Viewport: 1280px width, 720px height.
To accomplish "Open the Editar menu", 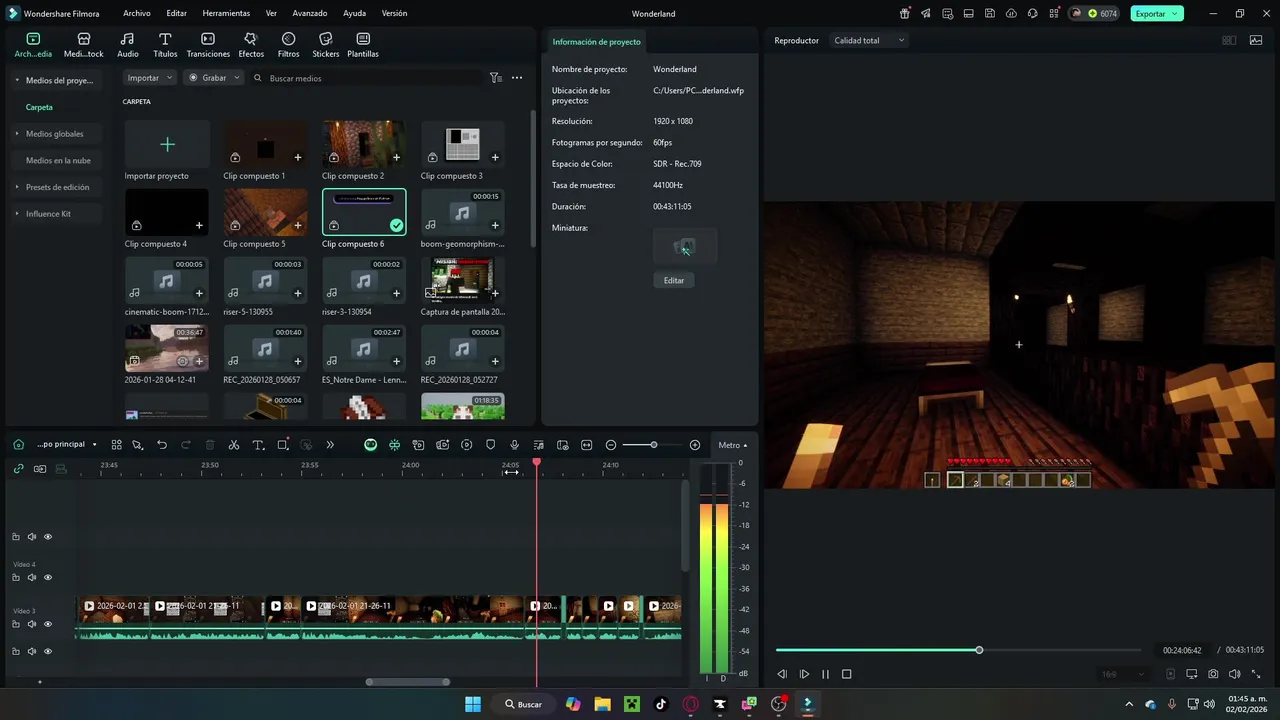I will coord(177,14).
